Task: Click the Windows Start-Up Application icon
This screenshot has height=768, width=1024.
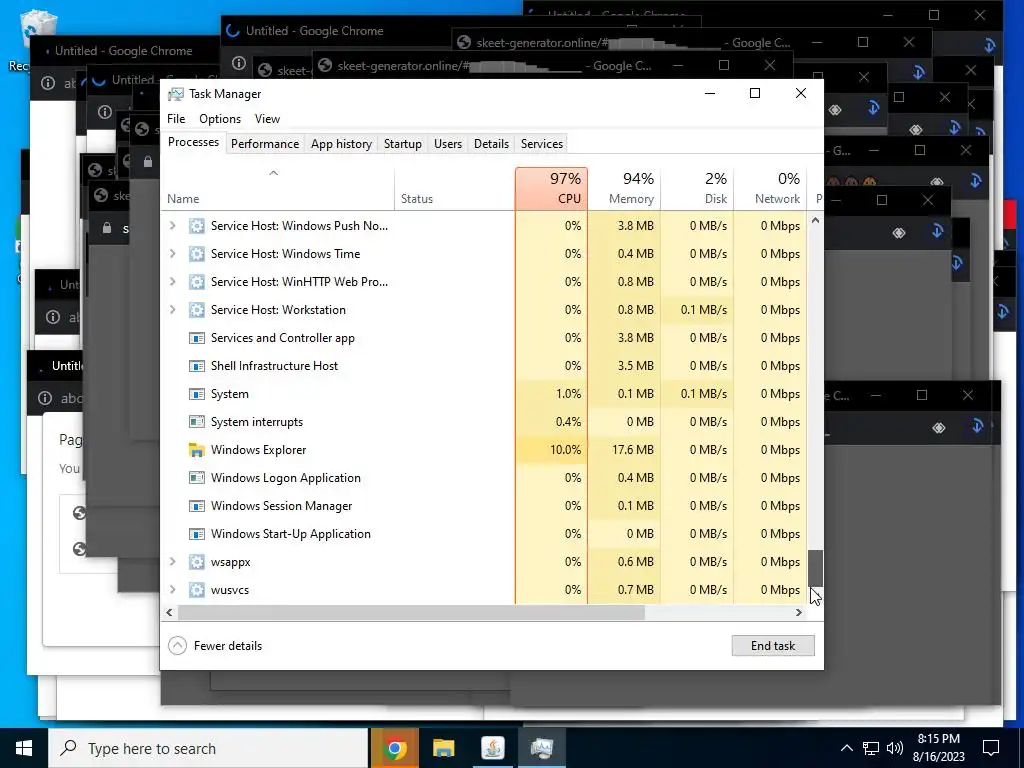Action: coord(197,534)
